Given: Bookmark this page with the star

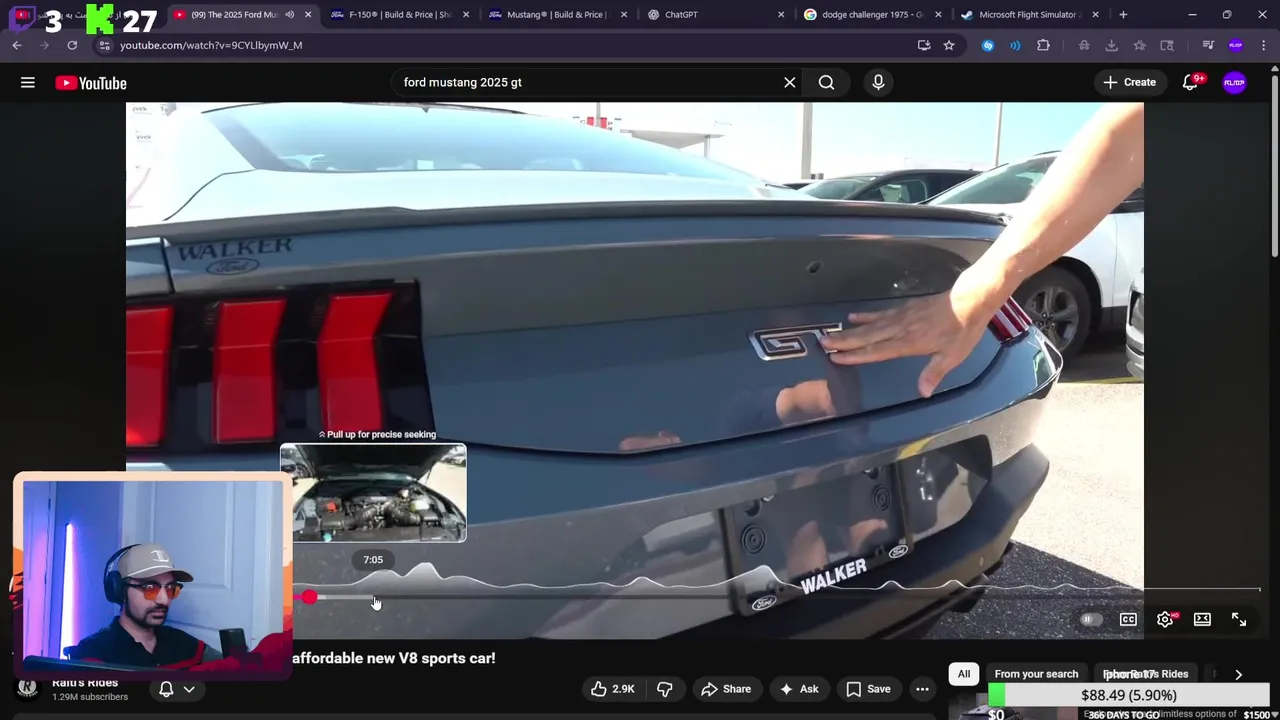Looking at the screenshot, I should coord(949,45).
